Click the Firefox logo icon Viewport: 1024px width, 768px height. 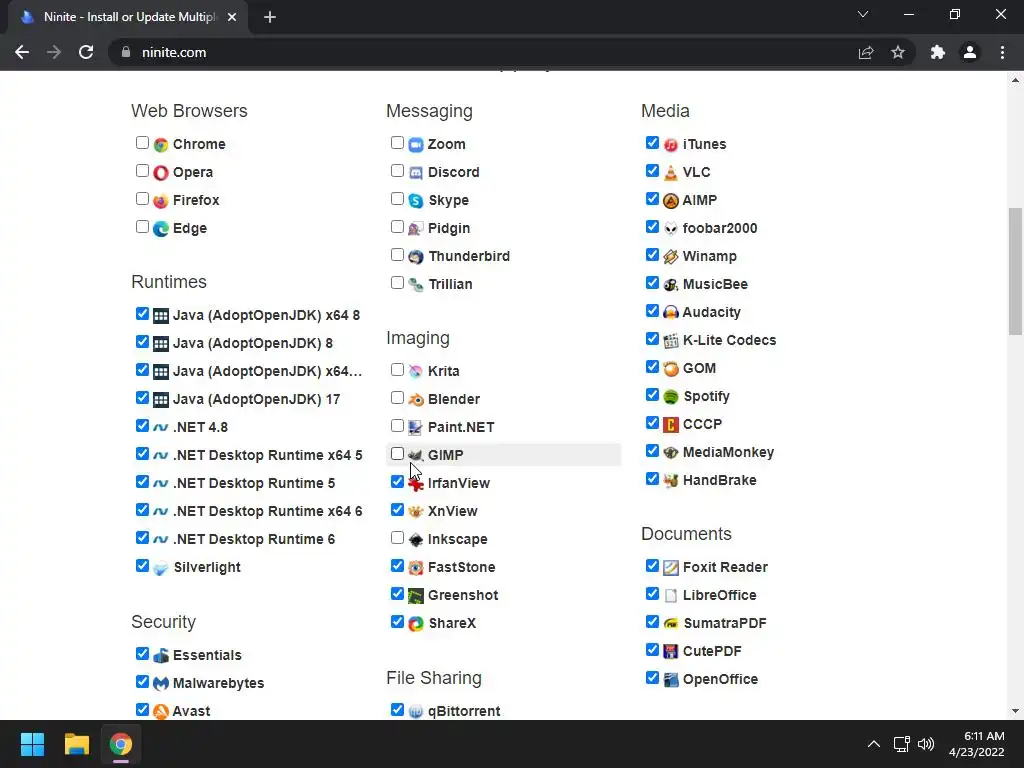[x=161, y=200]
